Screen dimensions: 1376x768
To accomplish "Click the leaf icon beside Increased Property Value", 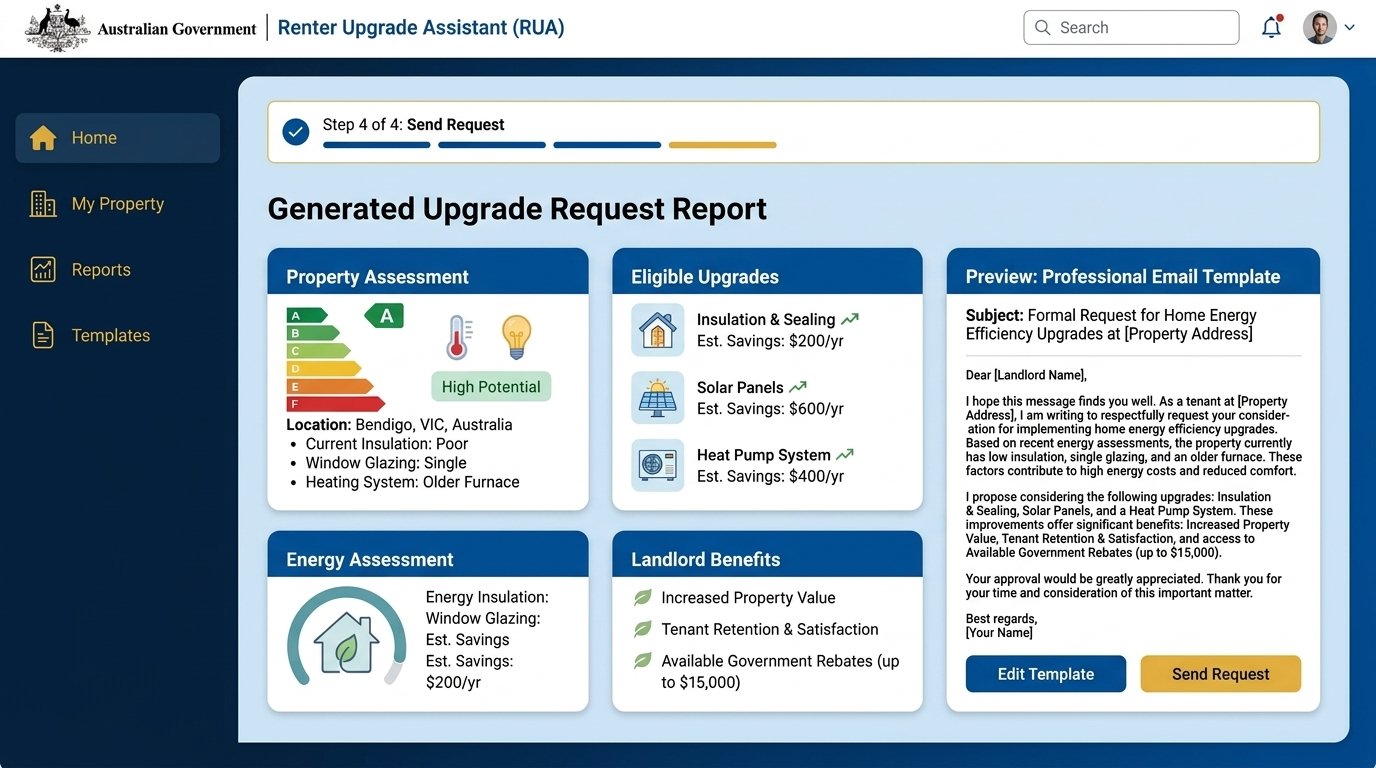I will [643, 598].
